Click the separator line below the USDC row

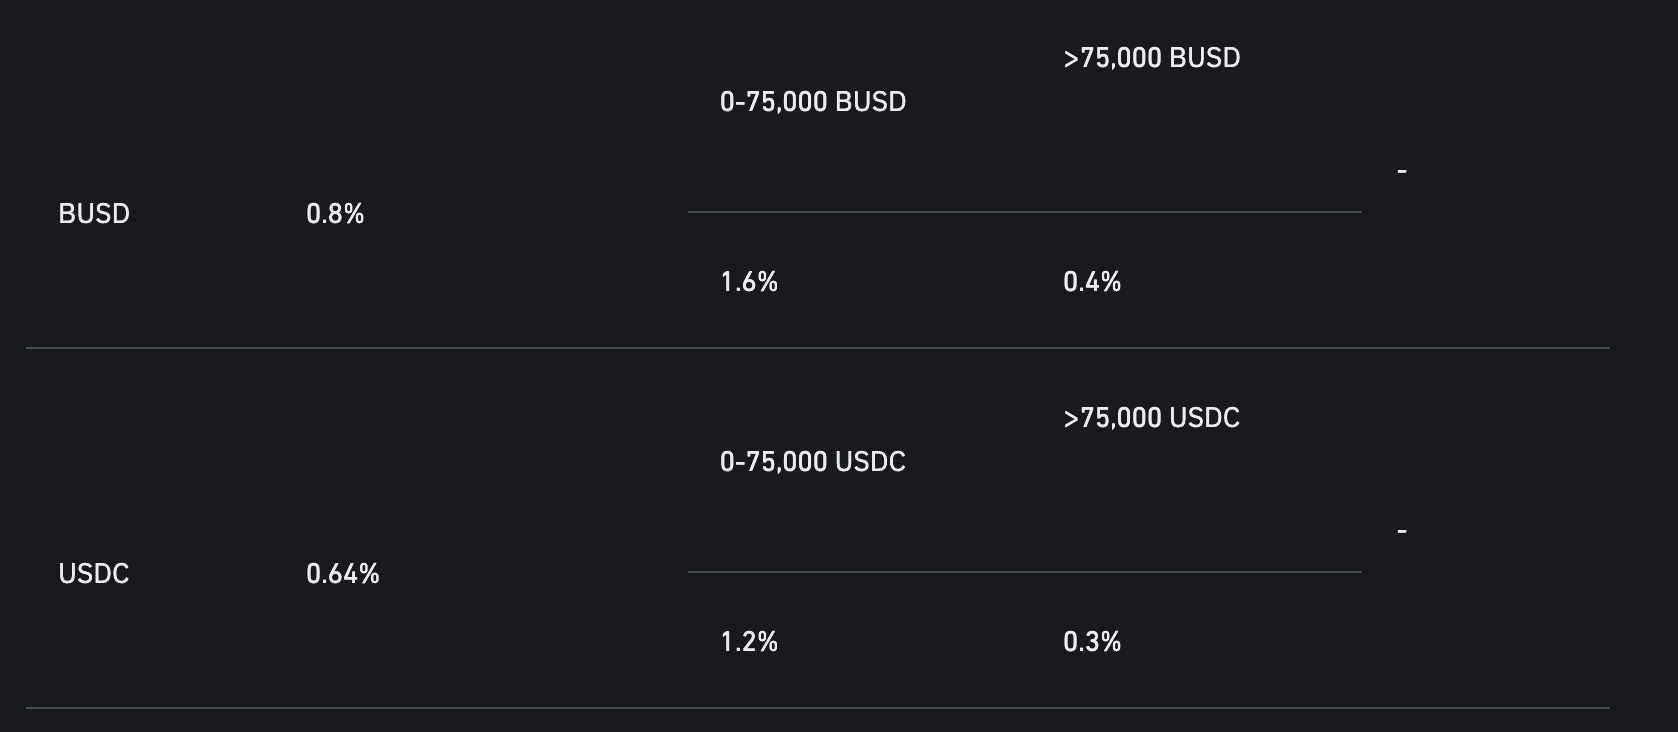click(818, 708)
